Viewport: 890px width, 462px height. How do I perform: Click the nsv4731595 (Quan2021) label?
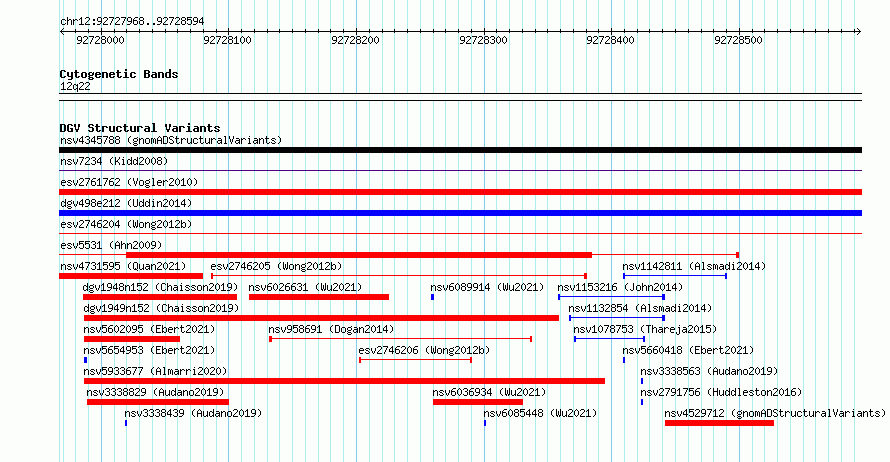click(x=123, y=266)
